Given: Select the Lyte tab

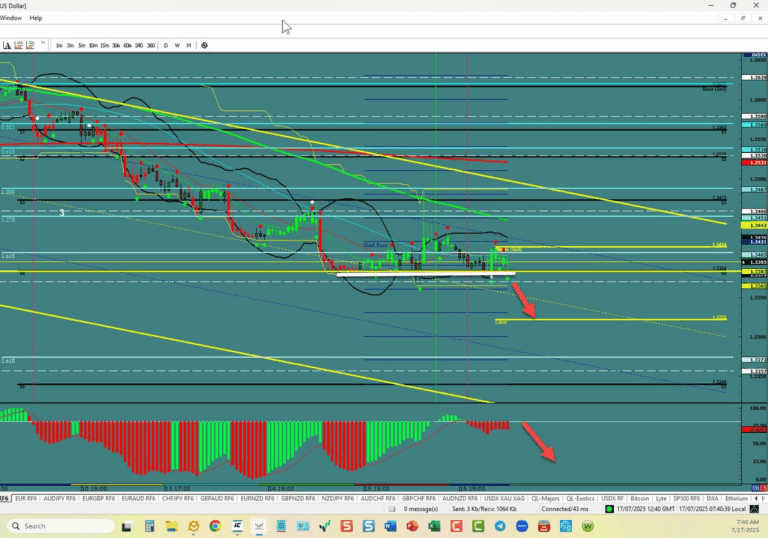Looking at the screenshot, I should pyautogui.click(x=661, y=498).
